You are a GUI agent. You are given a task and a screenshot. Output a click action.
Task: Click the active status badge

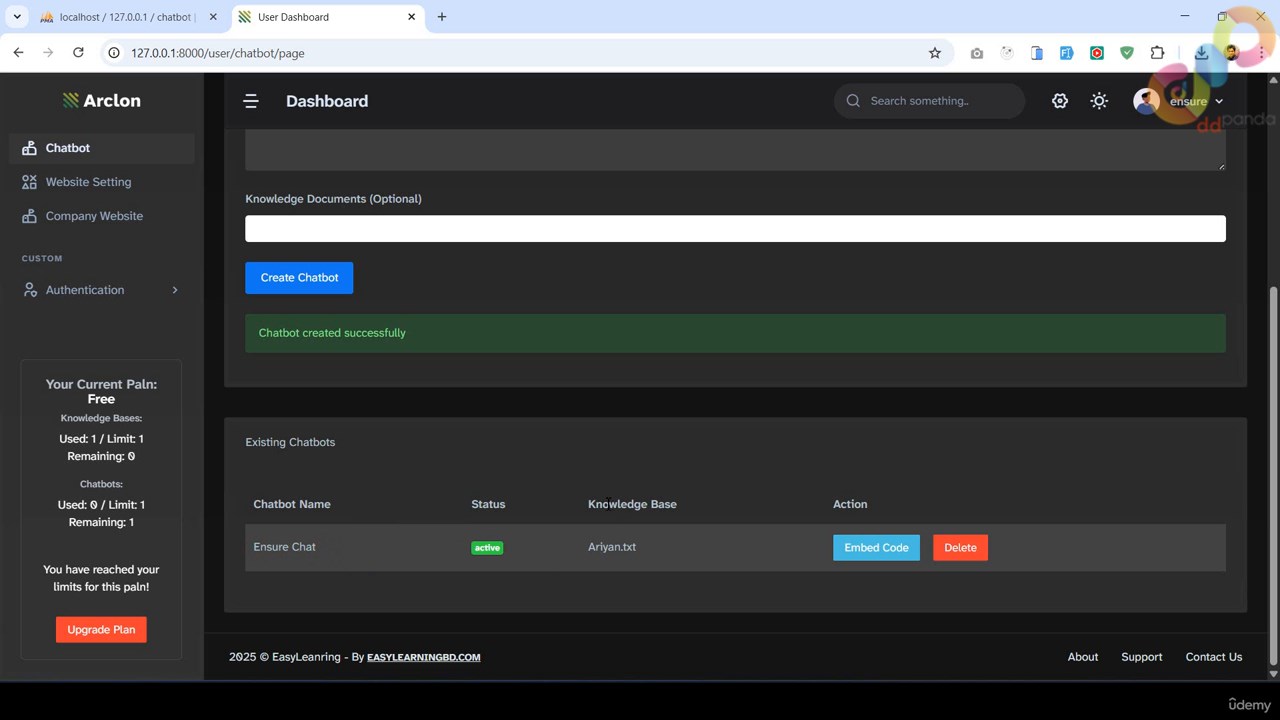(487, 548)
